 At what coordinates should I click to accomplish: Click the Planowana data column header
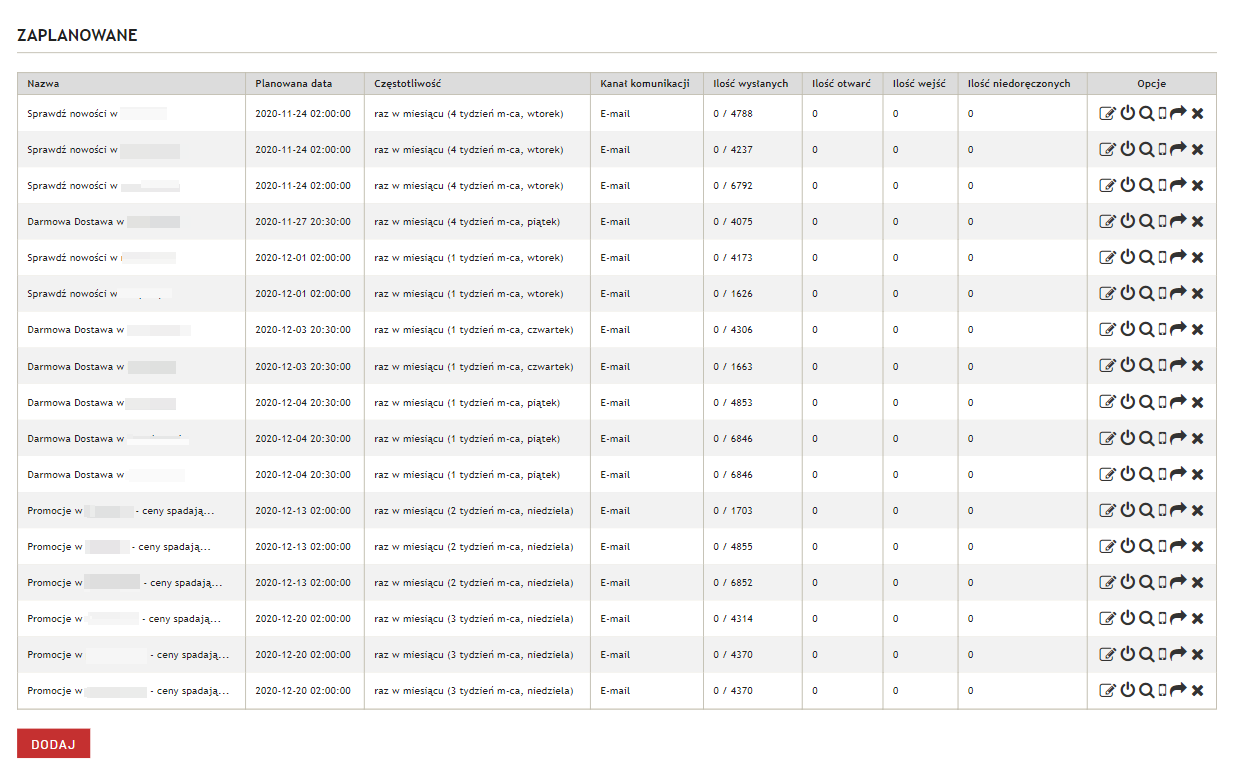tap(293, 84)
